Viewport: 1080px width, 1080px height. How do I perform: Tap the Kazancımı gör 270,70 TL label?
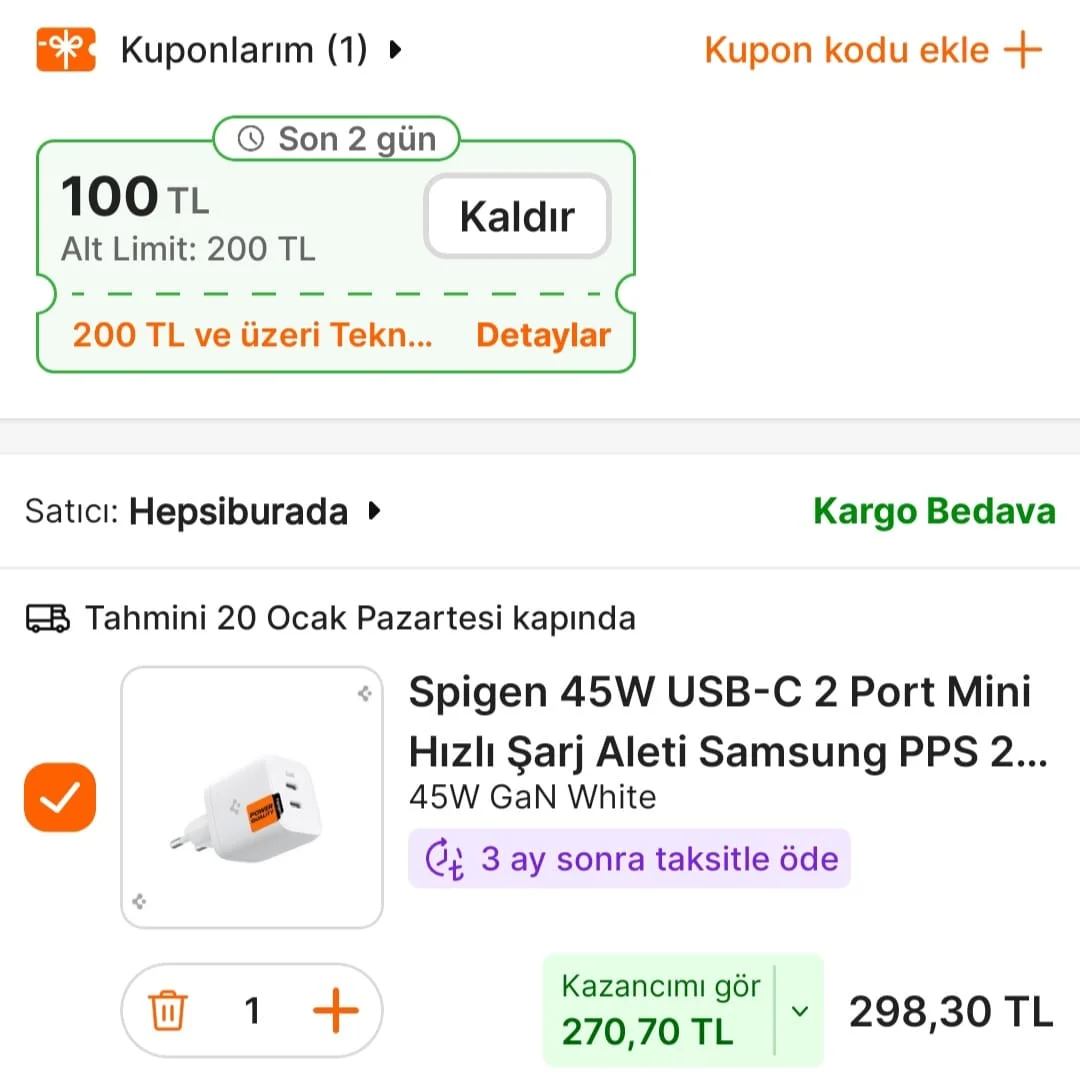coord(660,1010)
